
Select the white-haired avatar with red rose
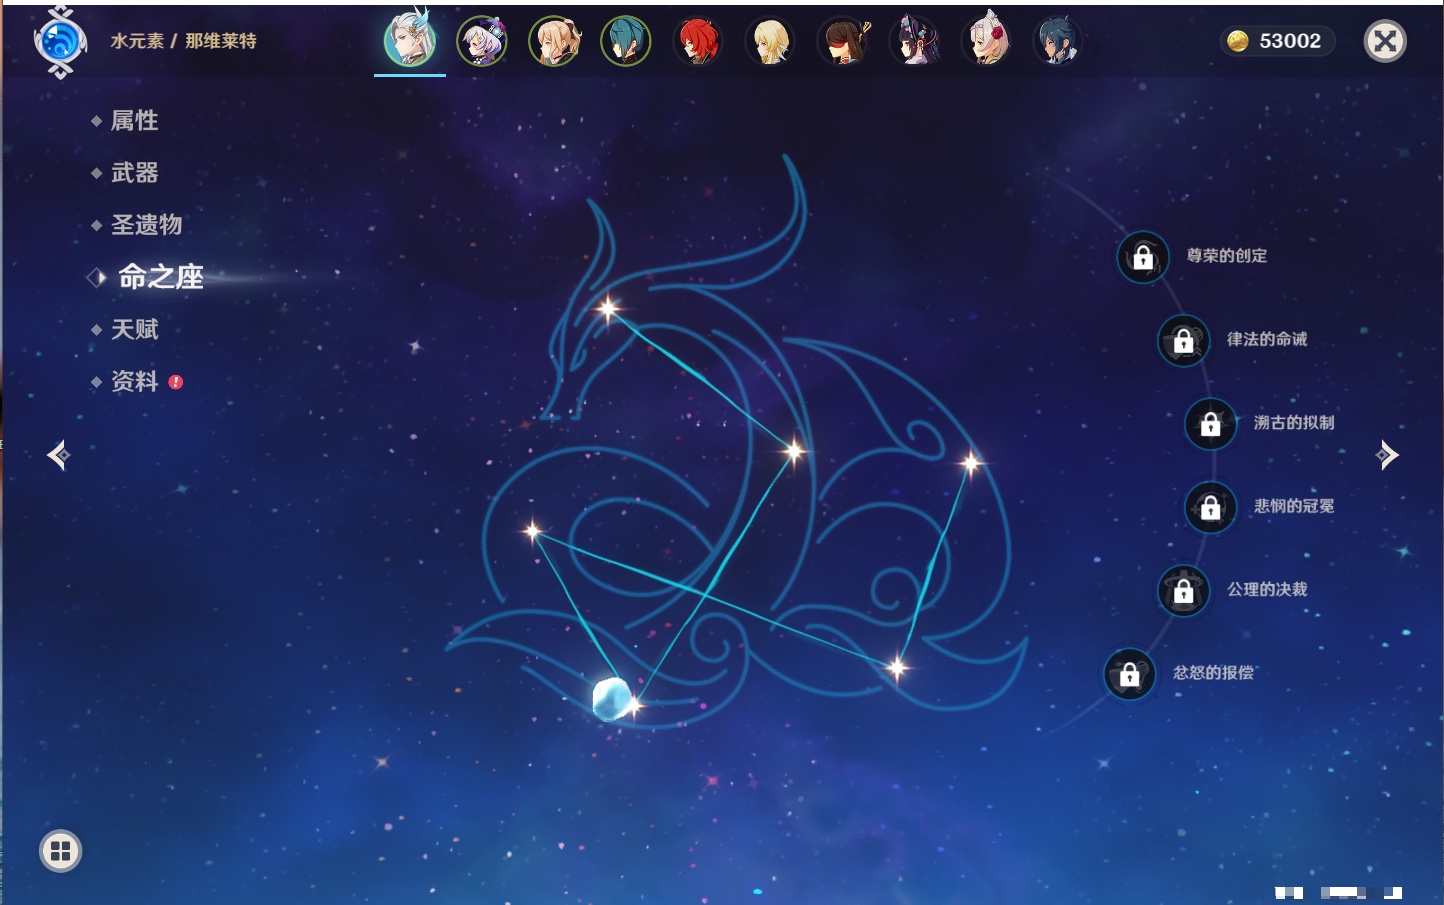click(x=987, y=41)
